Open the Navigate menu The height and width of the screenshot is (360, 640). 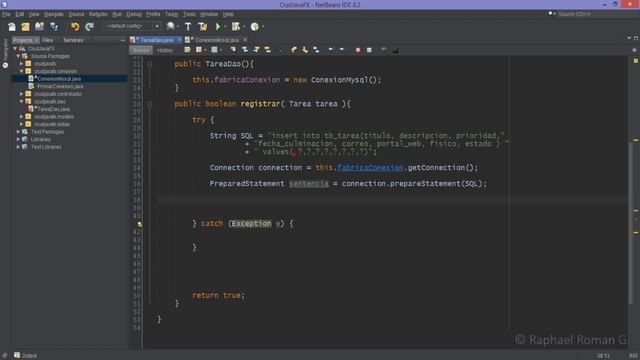pyautogui.click(x=53, y=14)
